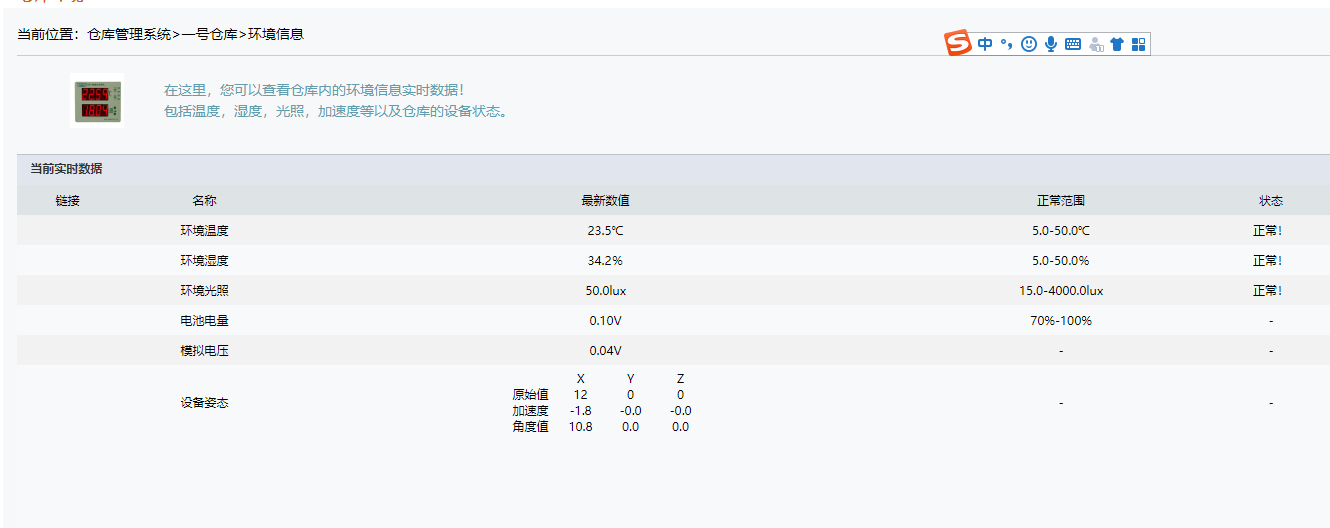Select the 电池电量 row name
Image resolution: width=1330 pixels, height=528 pixels.
coord(204,321)
